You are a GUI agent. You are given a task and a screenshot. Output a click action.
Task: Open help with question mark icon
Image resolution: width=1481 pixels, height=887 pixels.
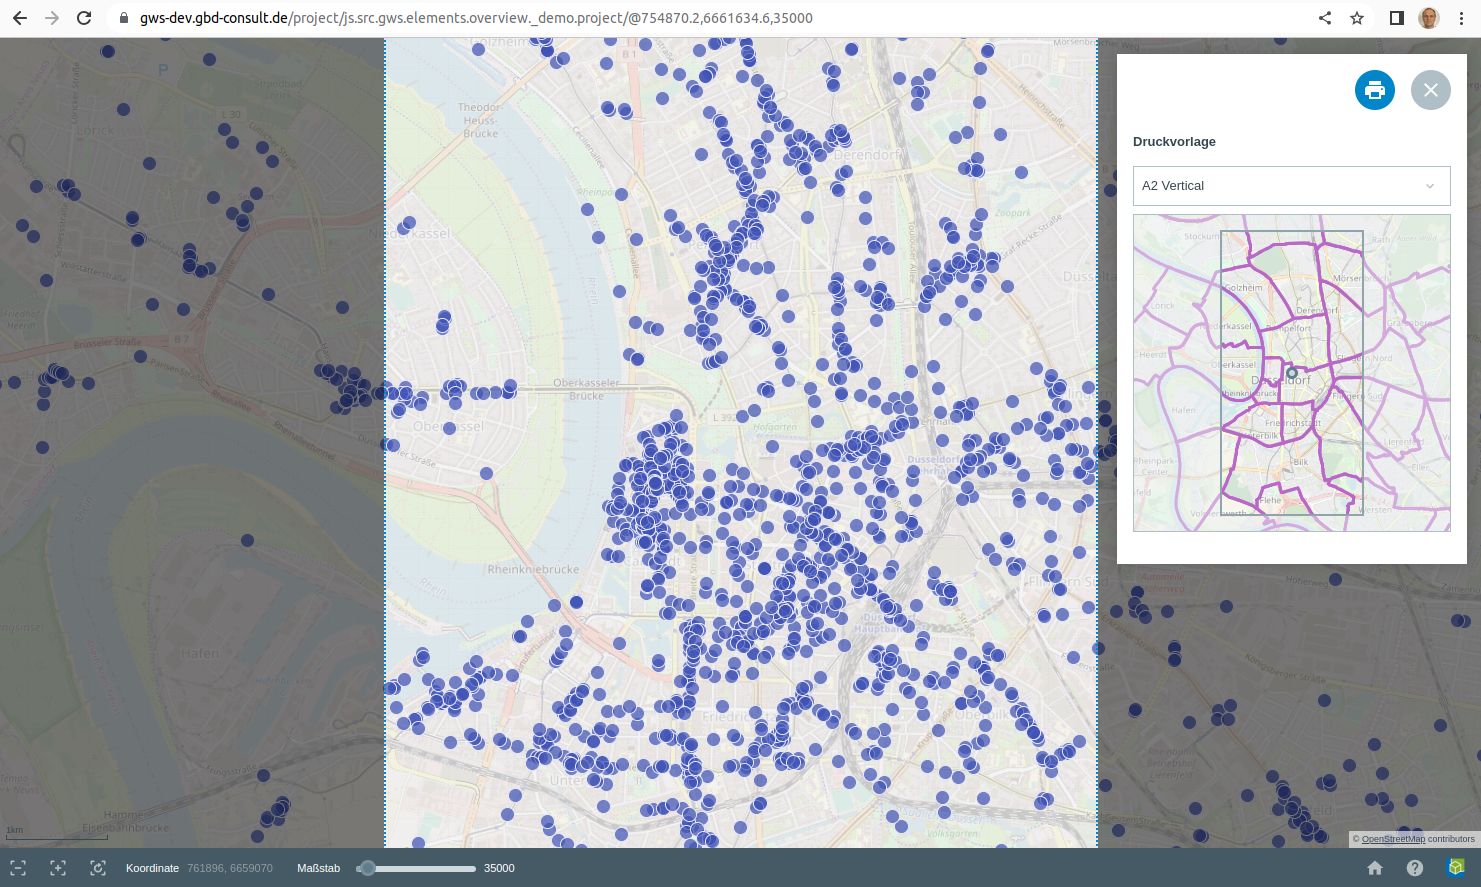(x=1415, y=868)
